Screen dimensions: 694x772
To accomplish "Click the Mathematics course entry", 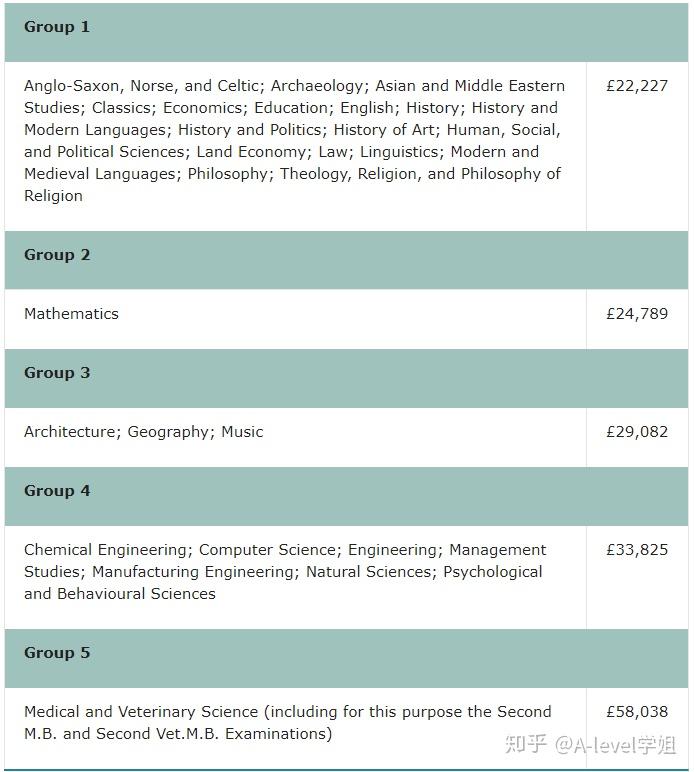I will point(71,314).
